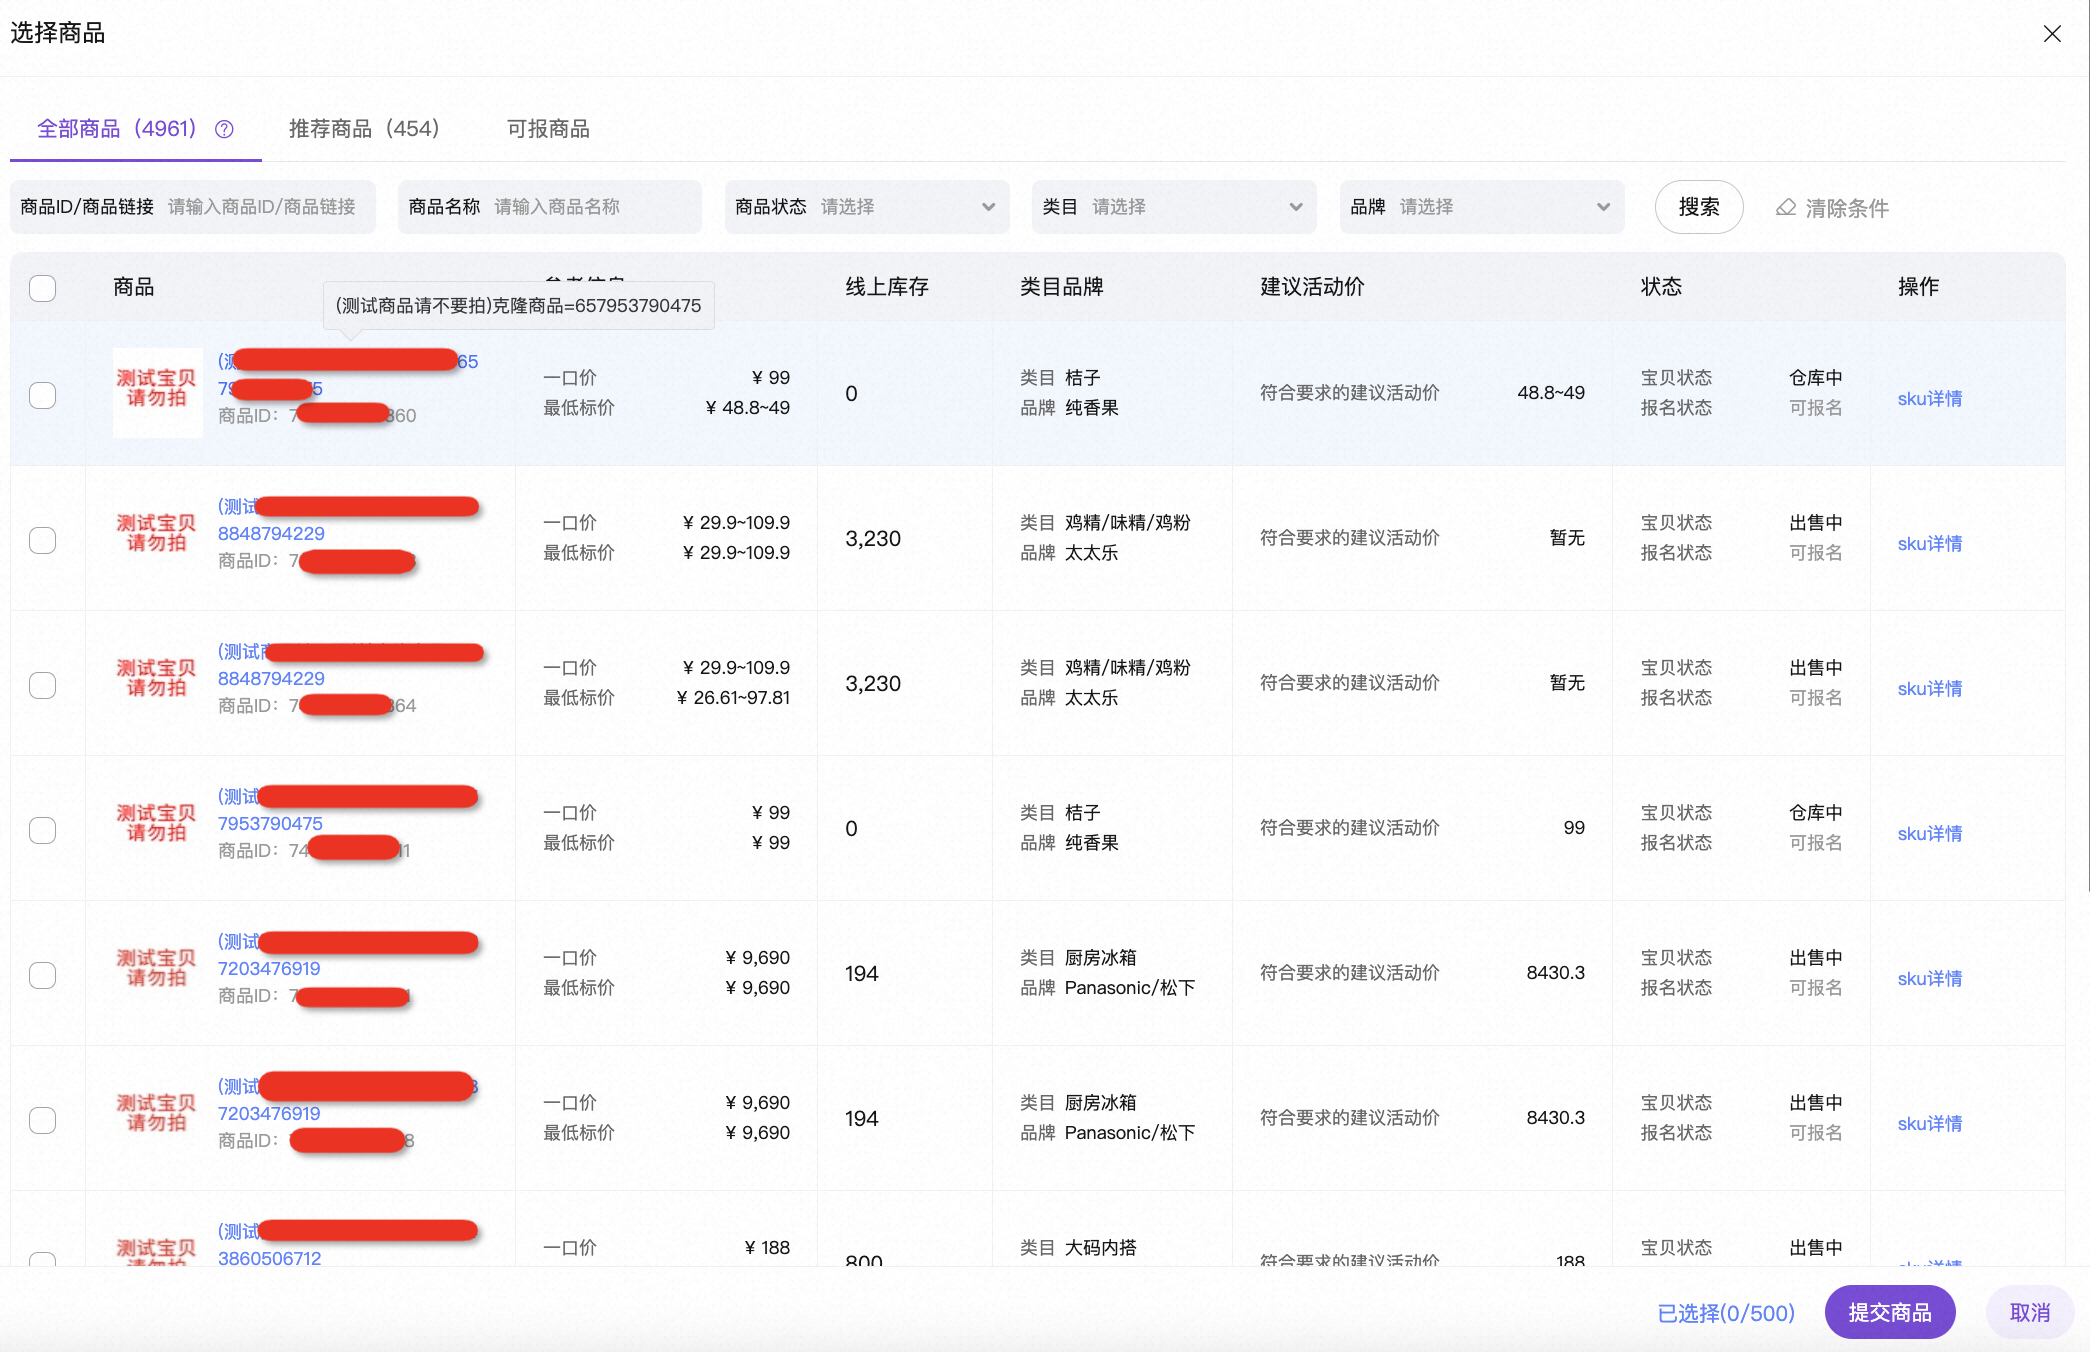
Task: Open sku详情 for first 厨房冰箱 row
Action: click(1929, 978)
